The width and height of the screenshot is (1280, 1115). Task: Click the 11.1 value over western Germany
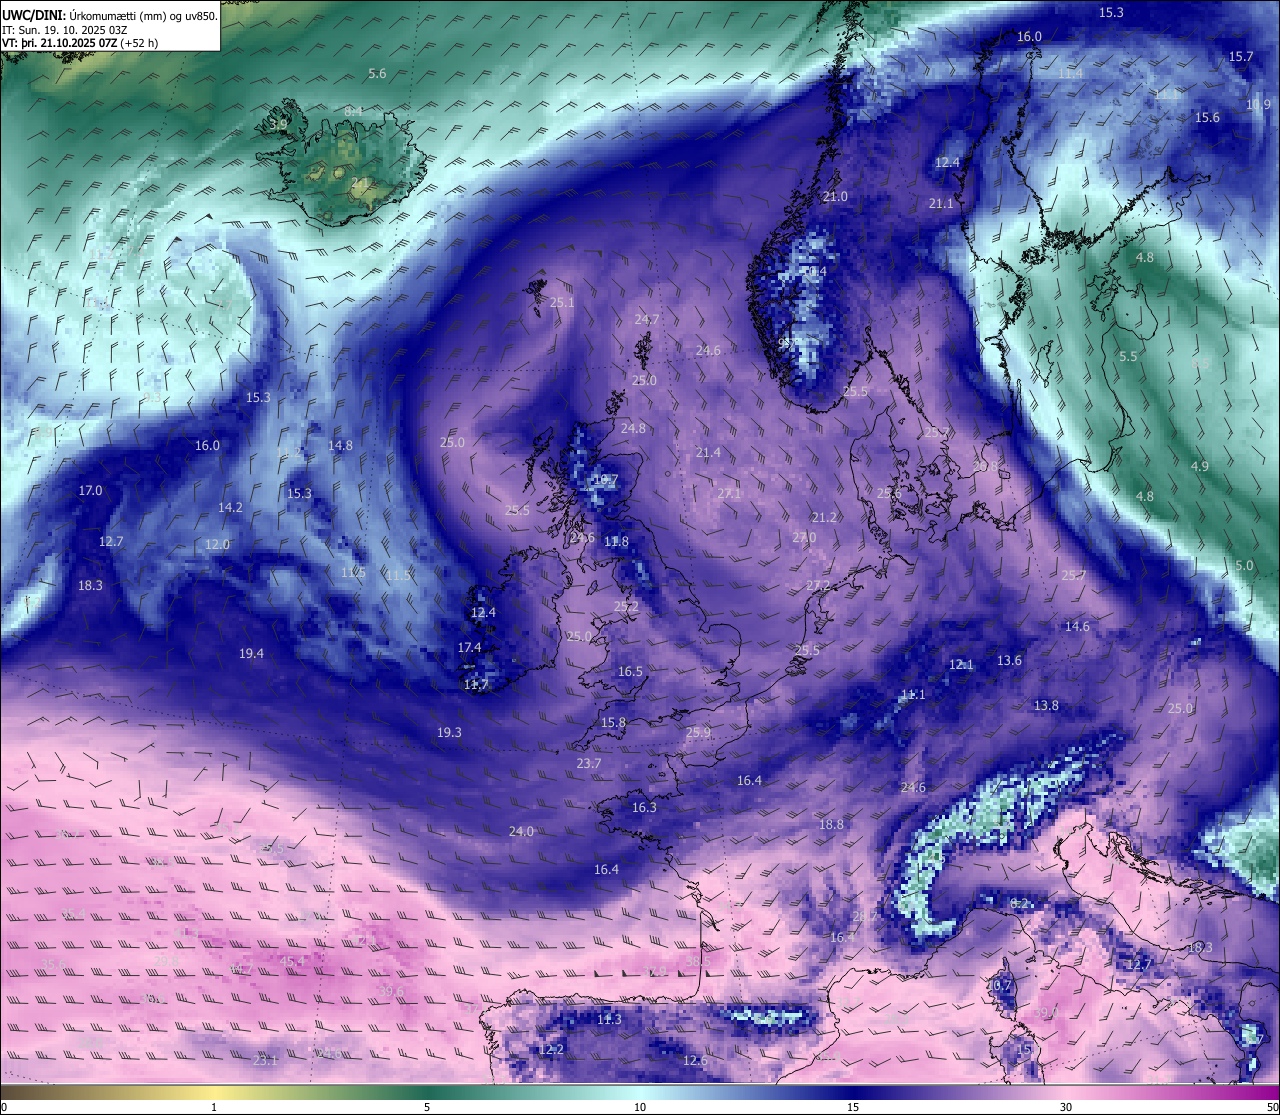point(913,695)
